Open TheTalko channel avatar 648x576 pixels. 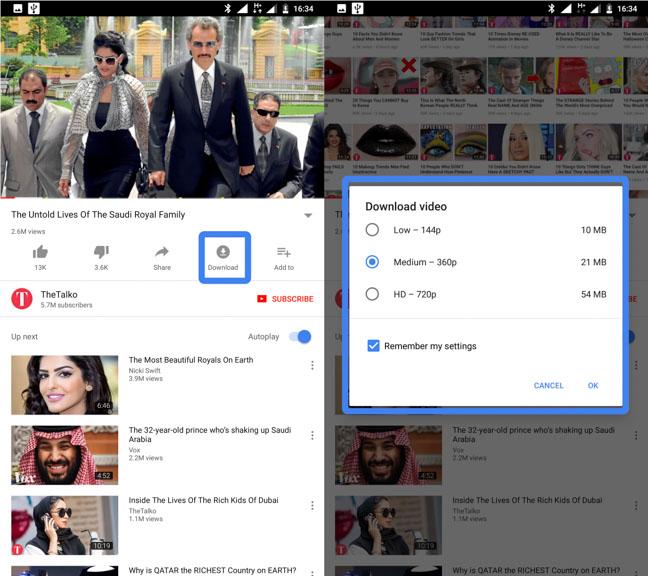tap(22, 298)
